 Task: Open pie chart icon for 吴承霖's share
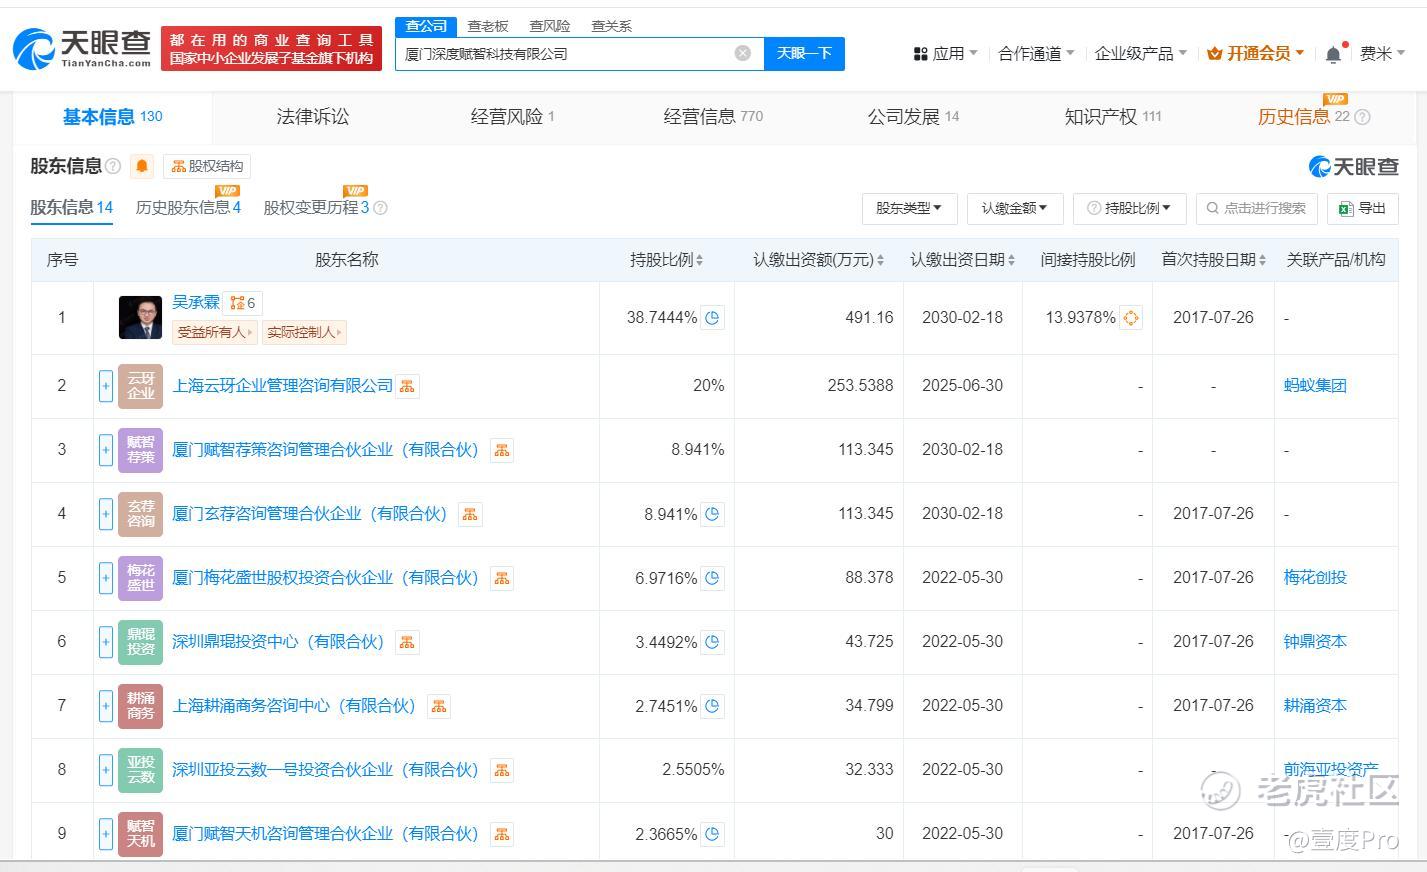tap(713, 318)
